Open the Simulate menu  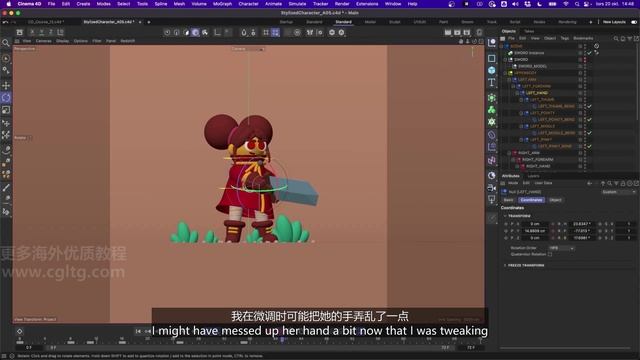point(297,4)
